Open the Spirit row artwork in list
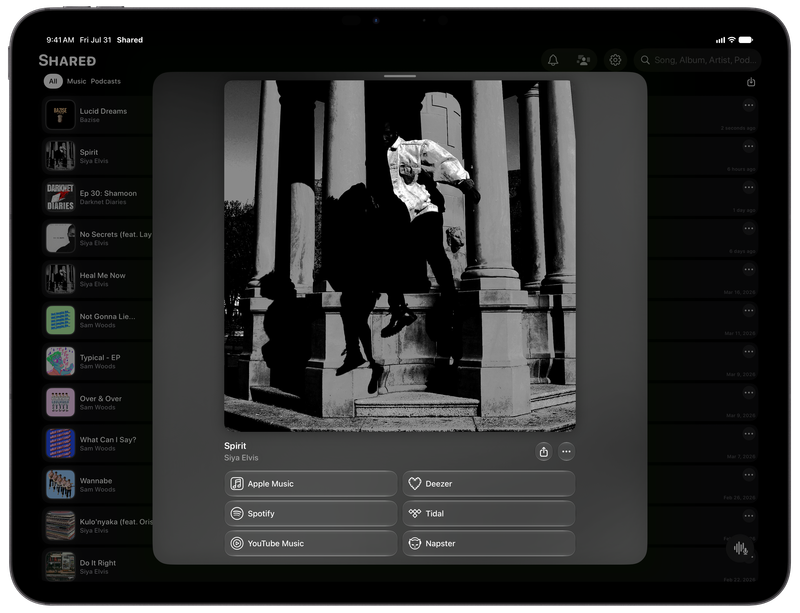 60,156
